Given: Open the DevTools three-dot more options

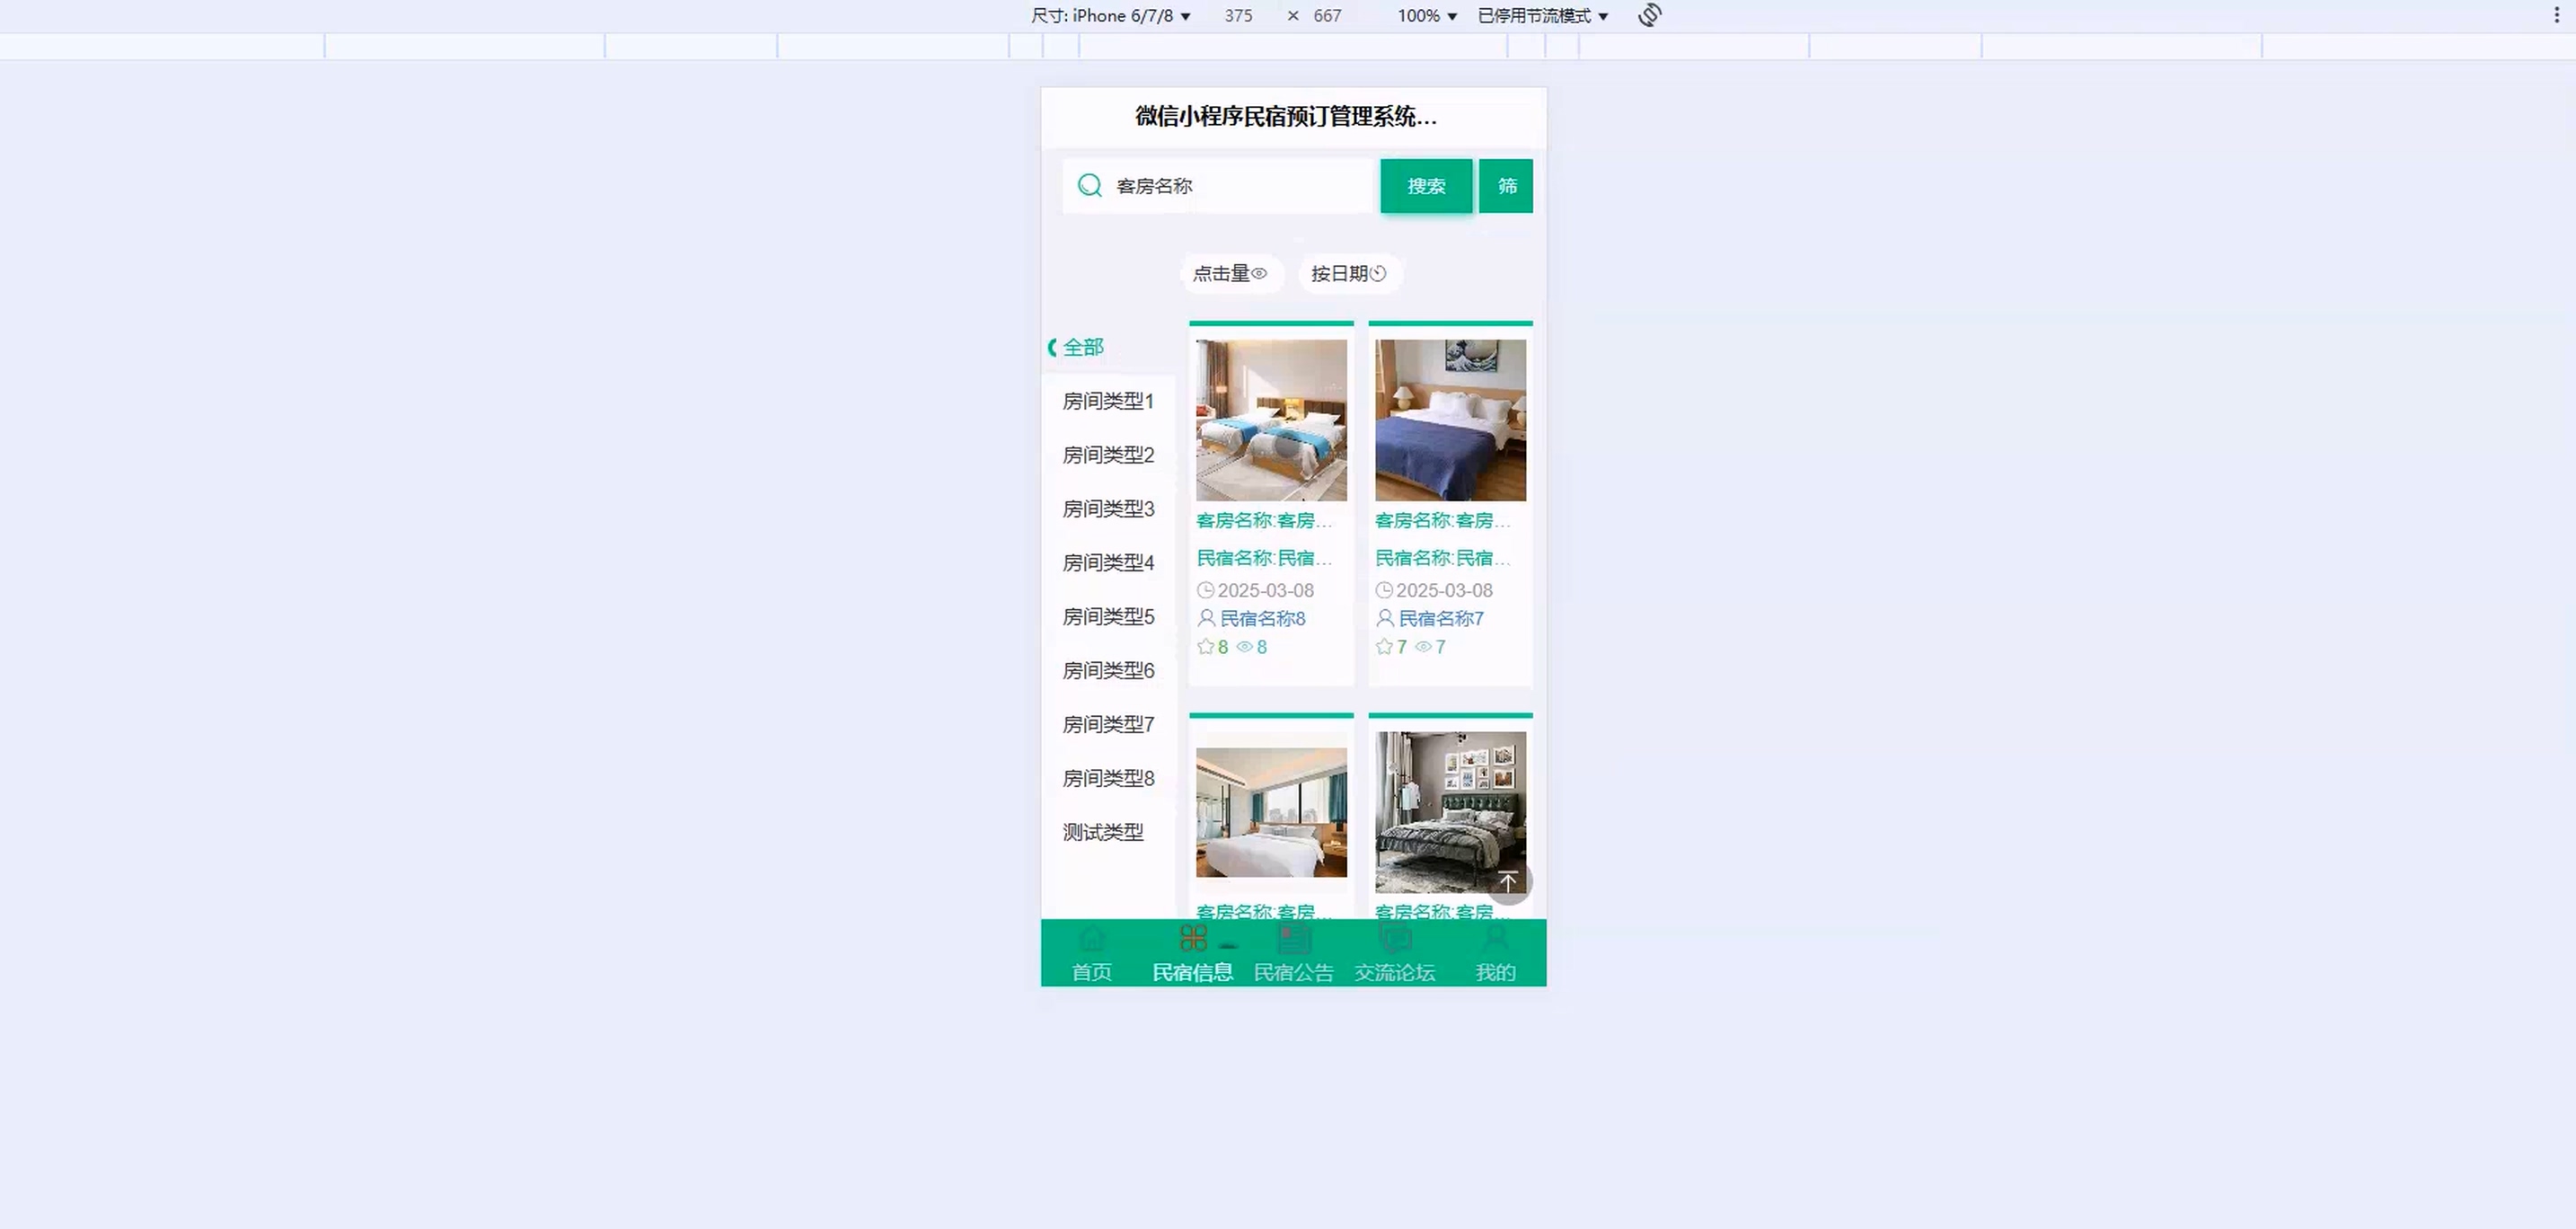Looking at the screenshot, I should coord(2556,15).
